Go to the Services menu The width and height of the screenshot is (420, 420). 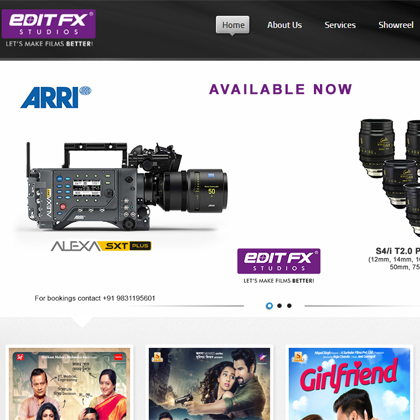coord(340,25)
